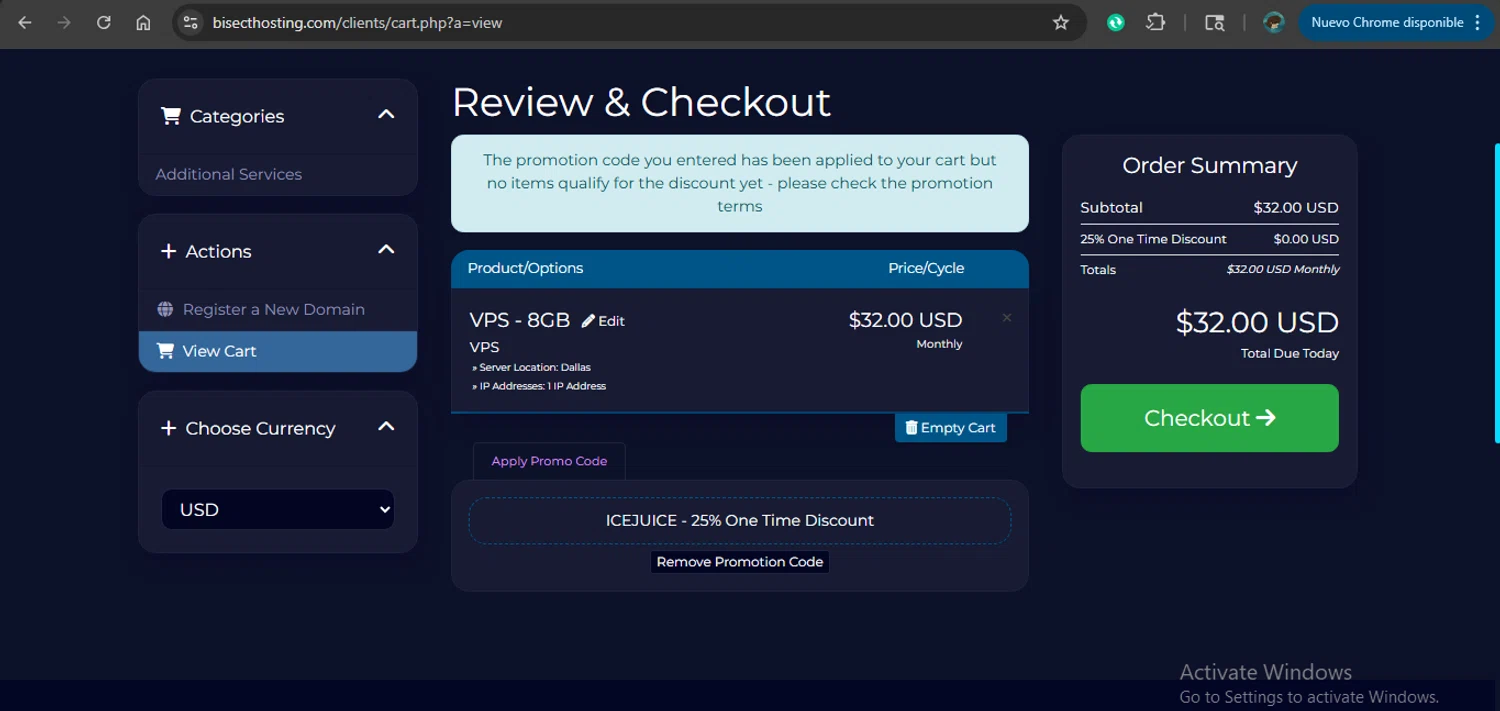Click the Product/Options column header
The height and width of the screenshot is (711, 1500).
pyautogui.click(x=525, y=268)
